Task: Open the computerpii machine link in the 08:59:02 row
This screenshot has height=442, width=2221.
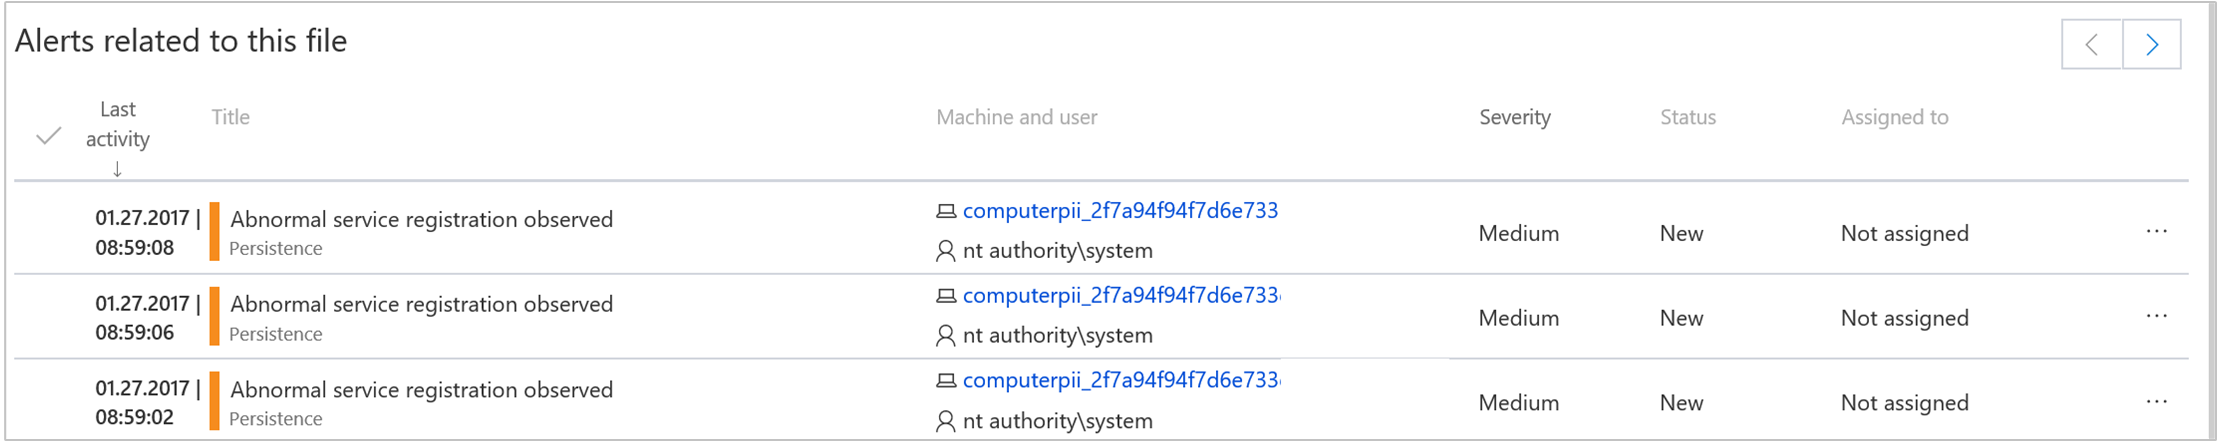Action: (x=1119, y=381)
